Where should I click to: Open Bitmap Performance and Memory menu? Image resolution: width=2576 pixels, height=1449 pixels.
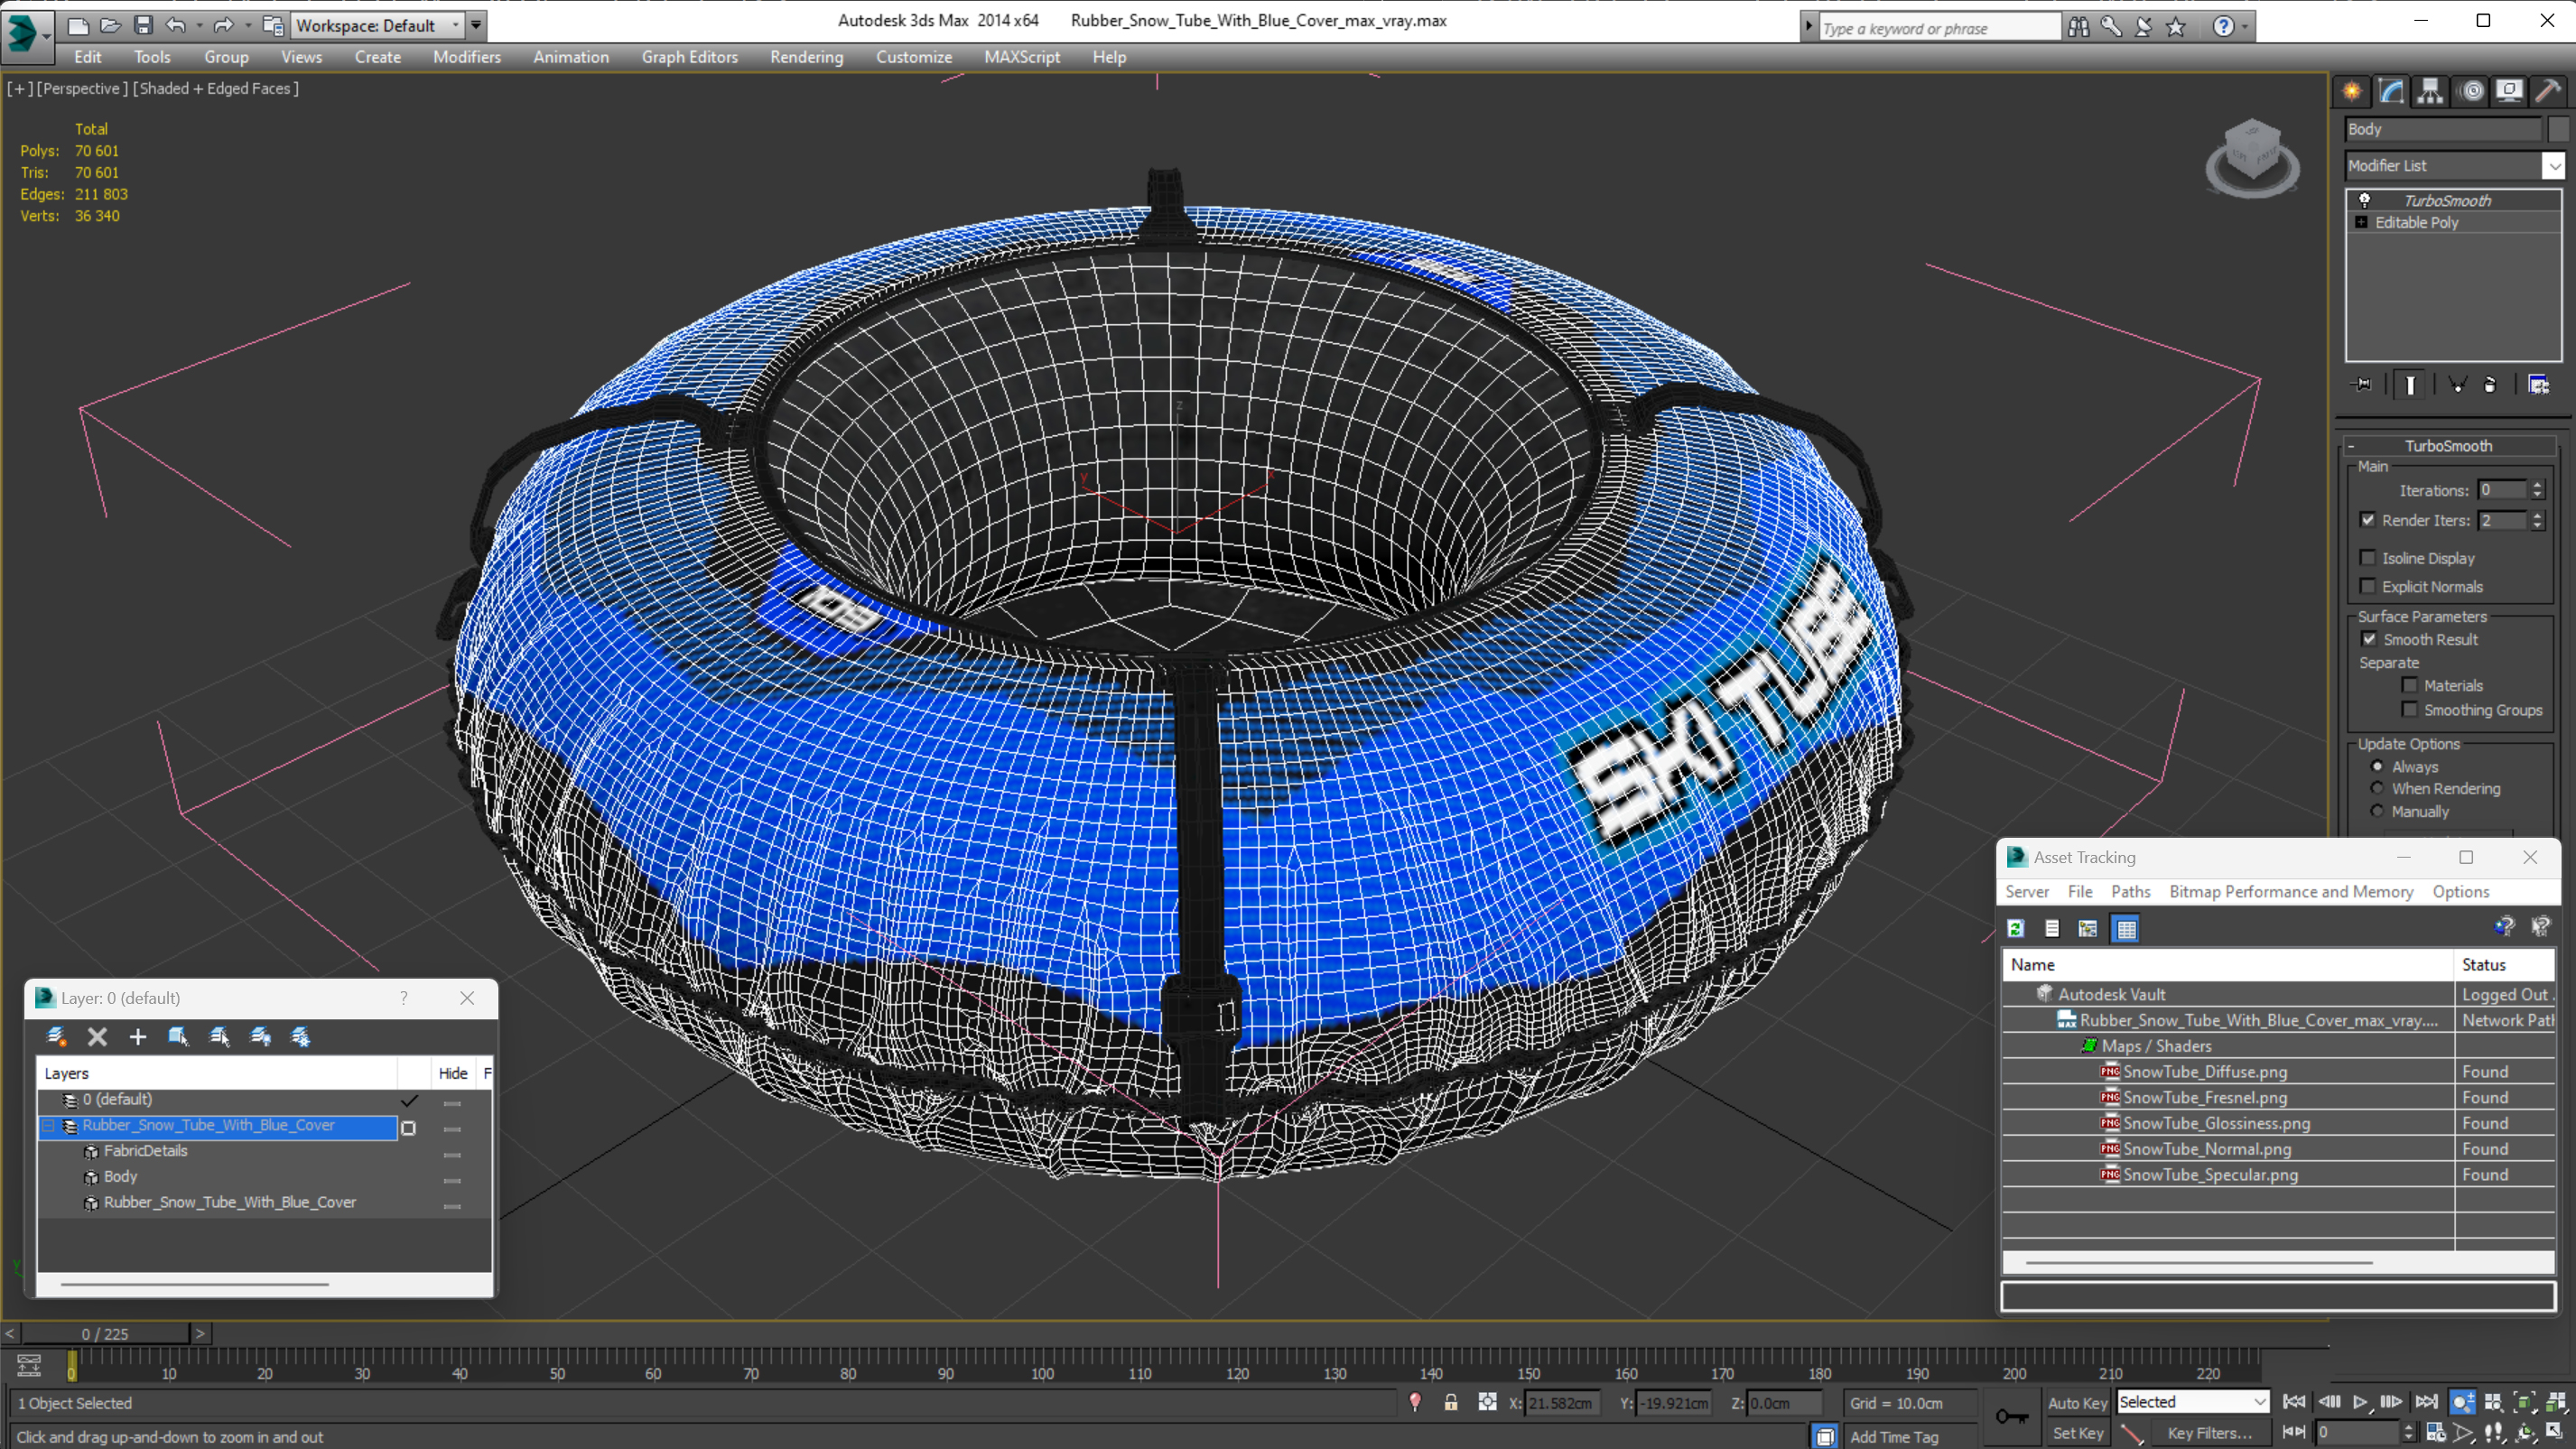click(x=2291, y=892)
